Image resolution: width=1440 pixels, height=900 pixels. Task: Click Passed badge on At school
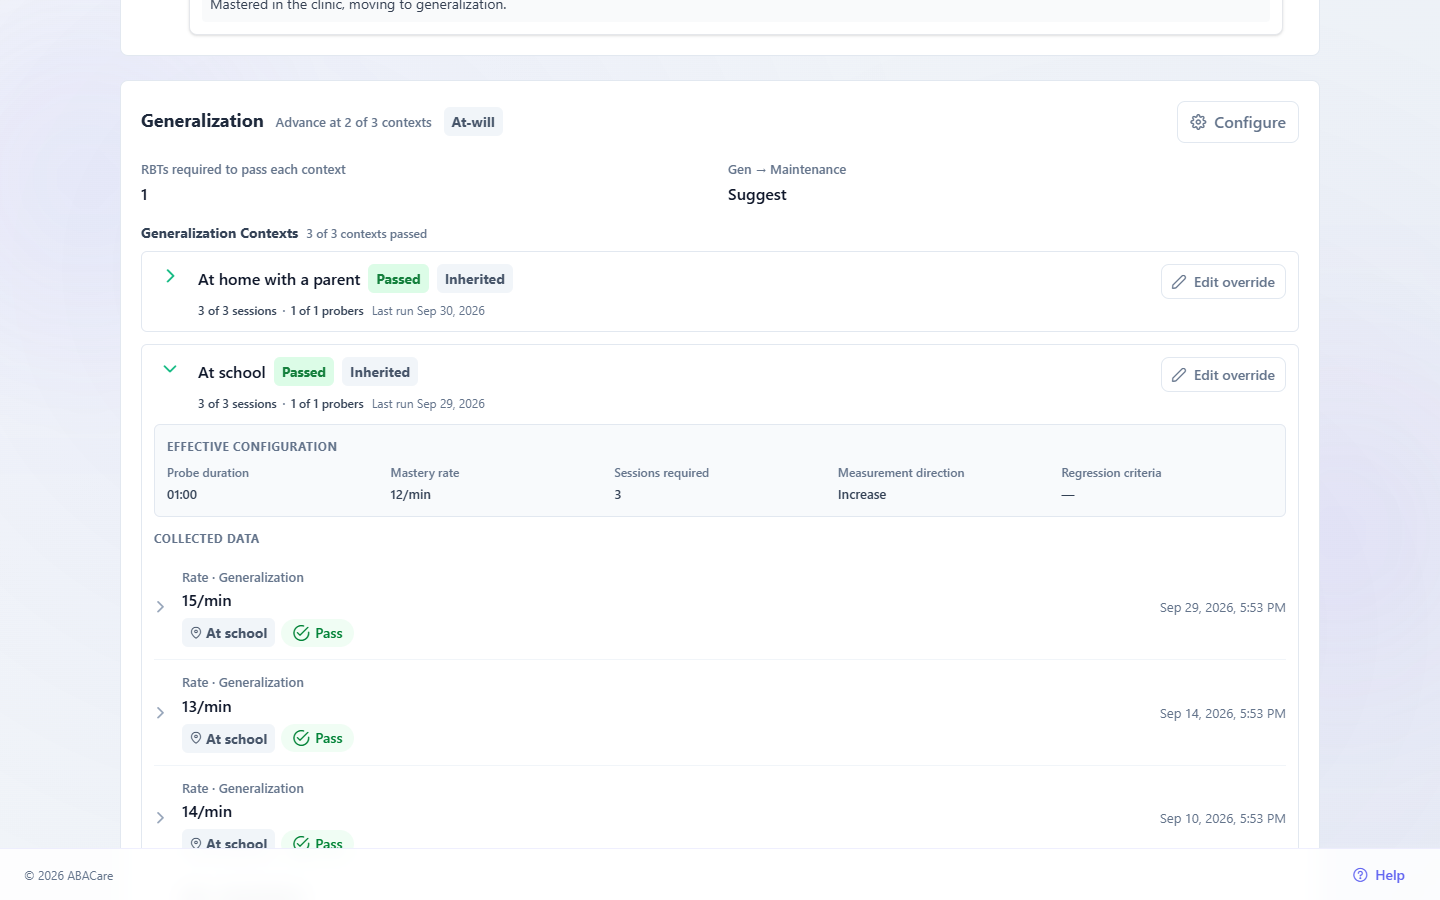point(304,372)
